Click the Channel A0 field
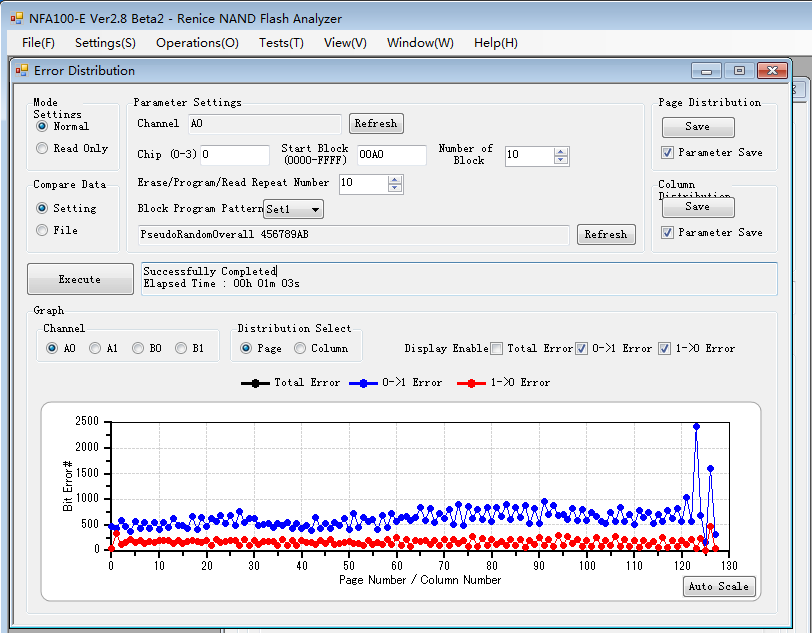Image resolution: width=812 pixels, height=633 pixels. point(265,124)
